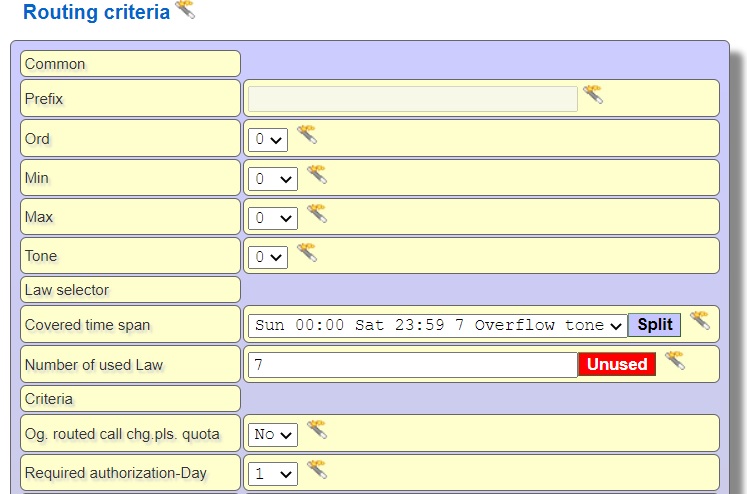The height and width of the screenshot is (494, 747).
Task: Expand the Max value dropdown
Action: (x=273, y=218)
